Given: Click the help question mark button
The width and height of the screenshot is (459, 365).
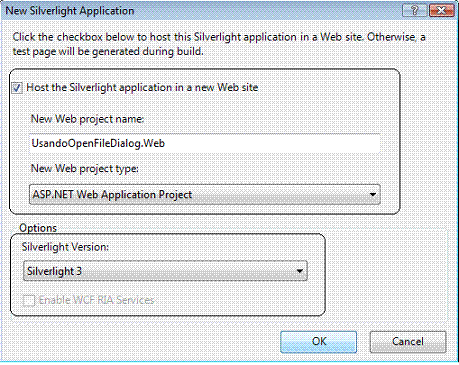Looking at the screenshot, I should tap(414, 11).
